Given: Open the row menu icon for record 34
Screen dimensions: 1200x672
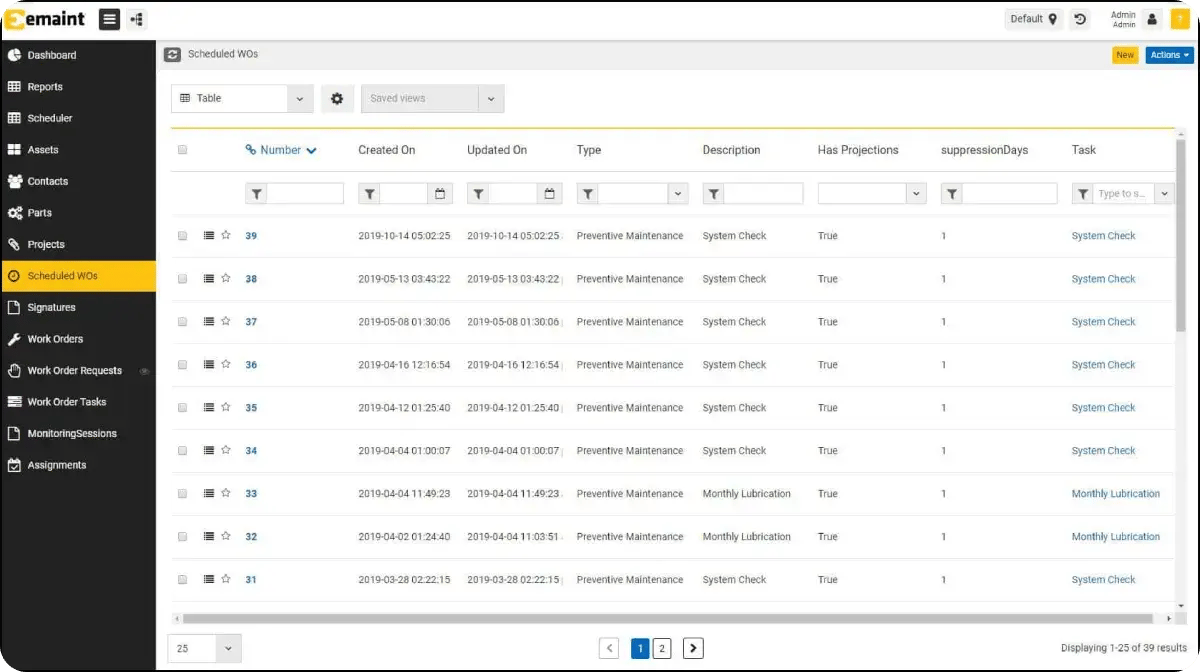Looking at the screenshot, I should pyautogui.click(x=208, y=451).
